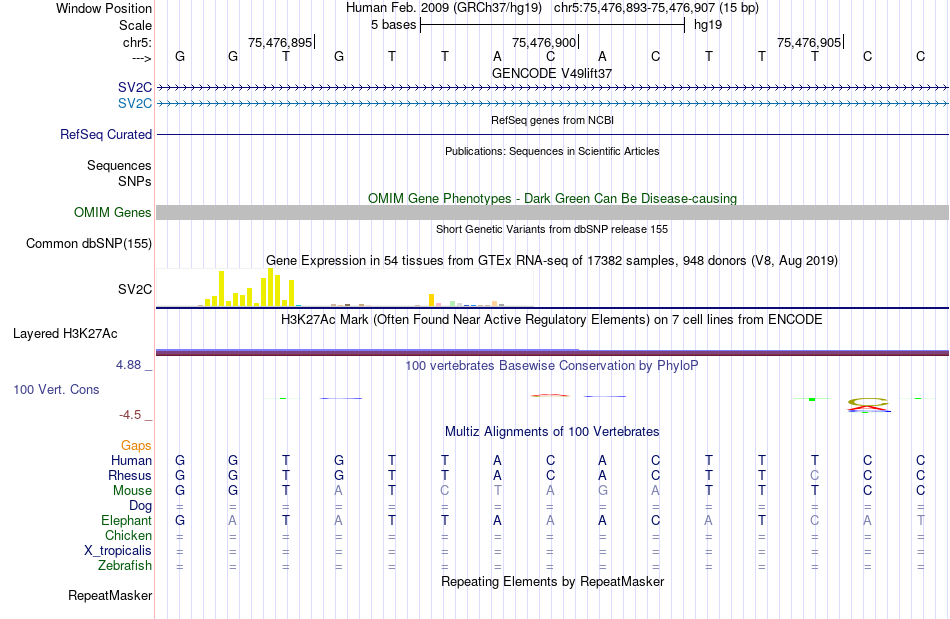The image size is (950, 619).
Task: Click the 75,476,895 ruler position
Action: pos(280,42)
